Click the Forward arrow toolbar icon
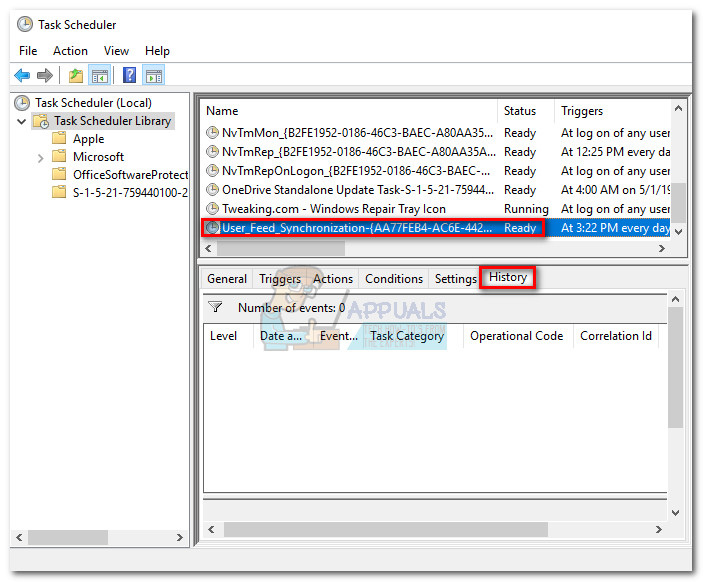Image resolution: width=703 pixels, height=582 pixels. click(x=44, y=75)
